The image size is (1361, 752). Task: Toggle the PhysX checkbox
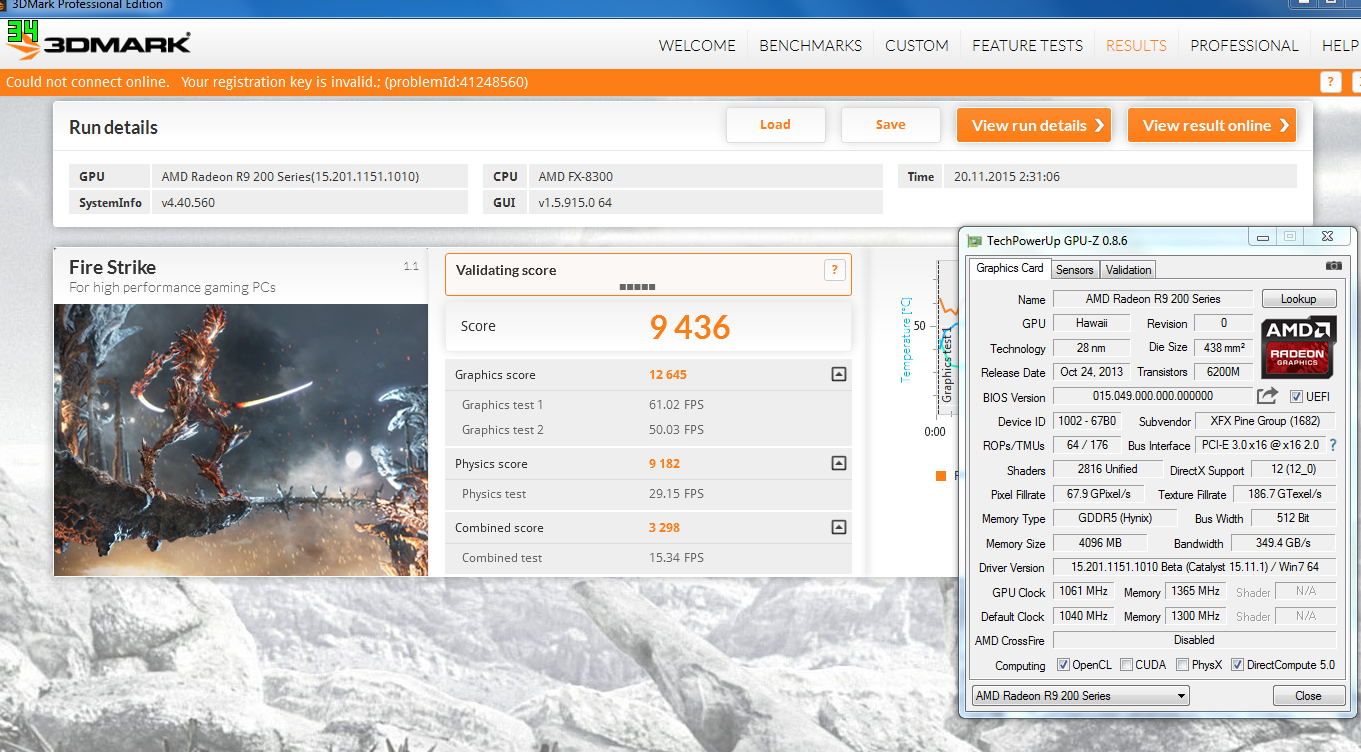[1183, 666]
